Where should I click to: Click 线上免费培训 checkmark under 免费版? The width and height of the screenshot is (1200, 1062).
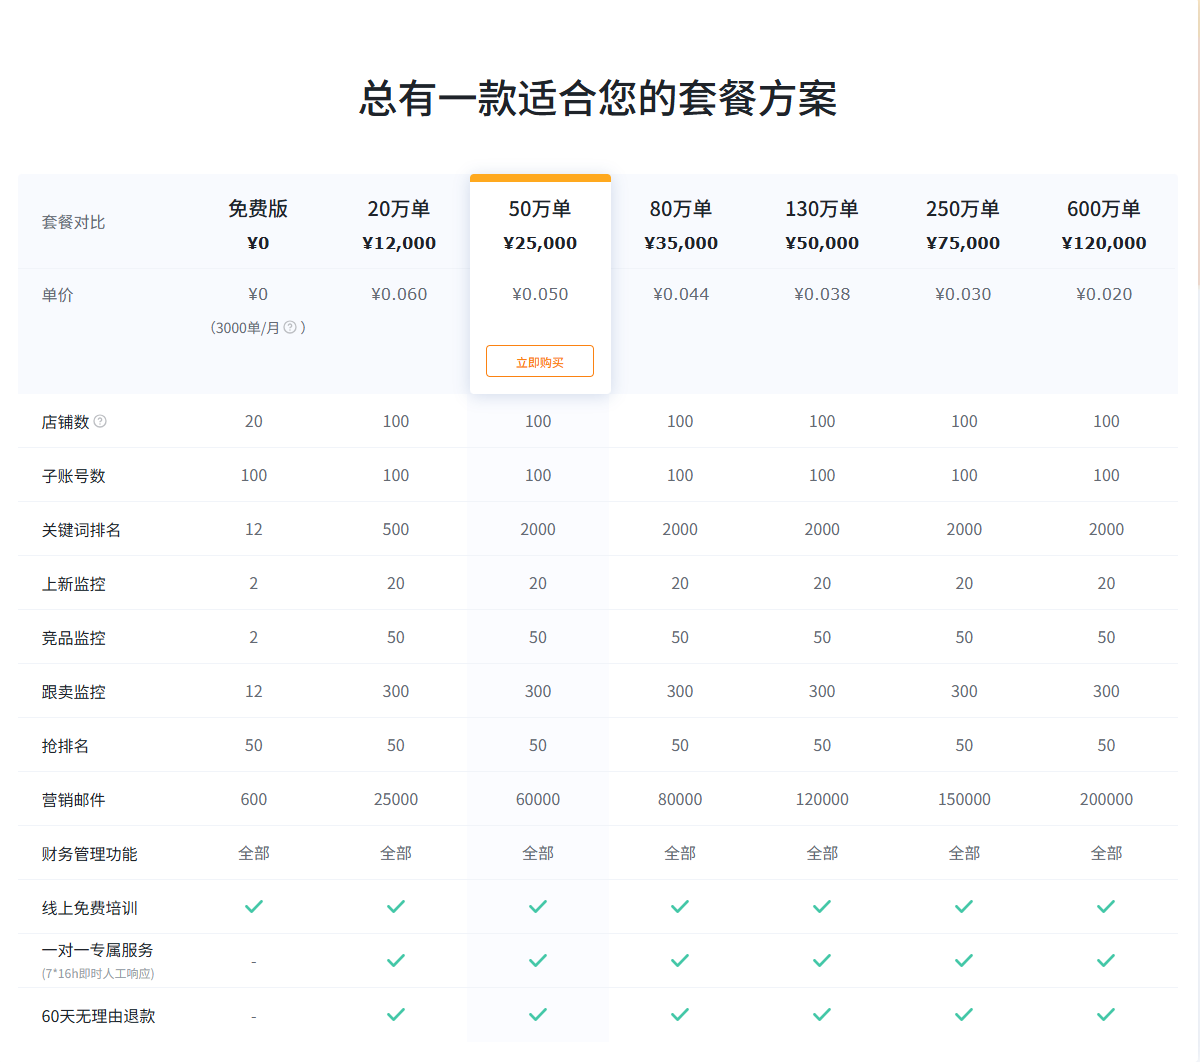(x=254, y=906)
